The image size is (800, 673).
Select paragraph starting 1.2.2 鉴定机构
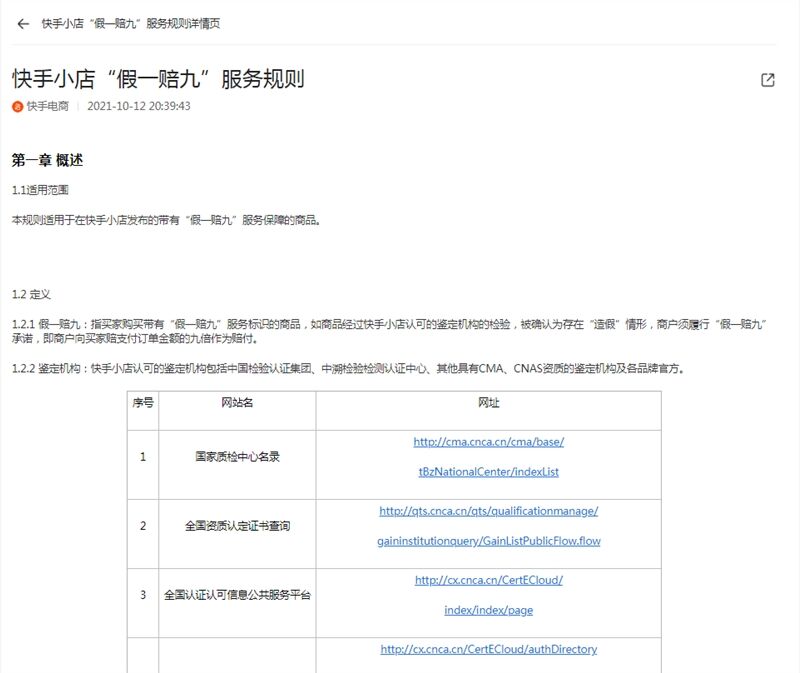[x=348, y=368]
